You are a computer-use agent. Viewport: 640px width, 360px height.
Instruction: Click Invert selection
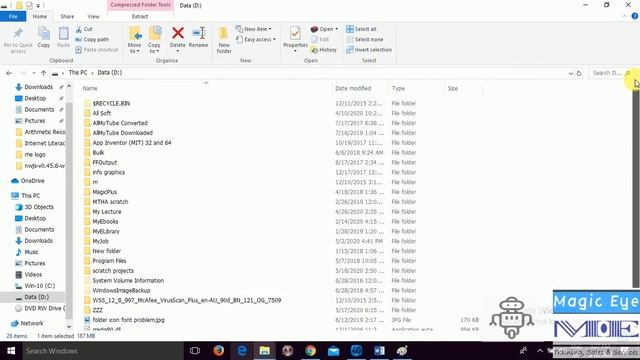369,50
